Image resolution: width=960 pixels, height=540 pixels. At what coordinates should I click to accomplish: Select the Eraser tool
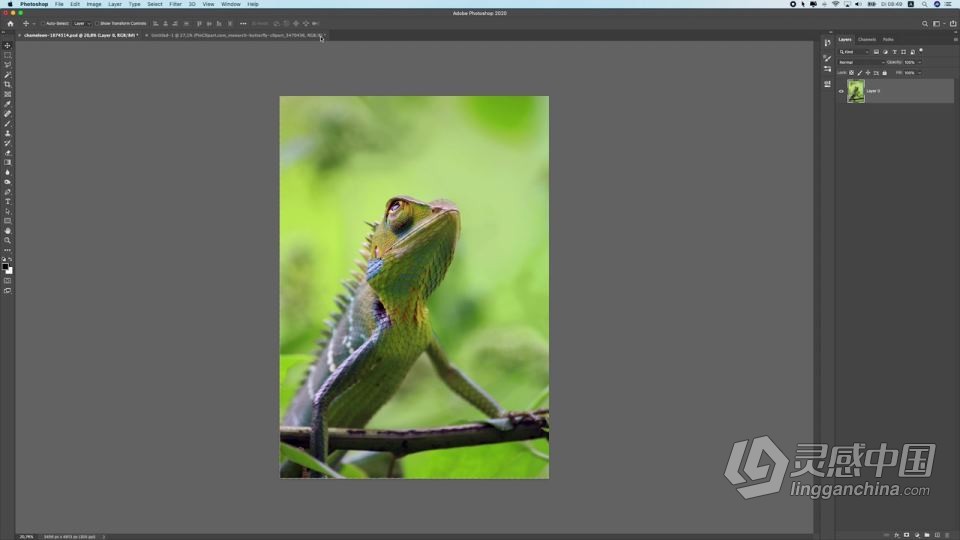pos(7,153)
